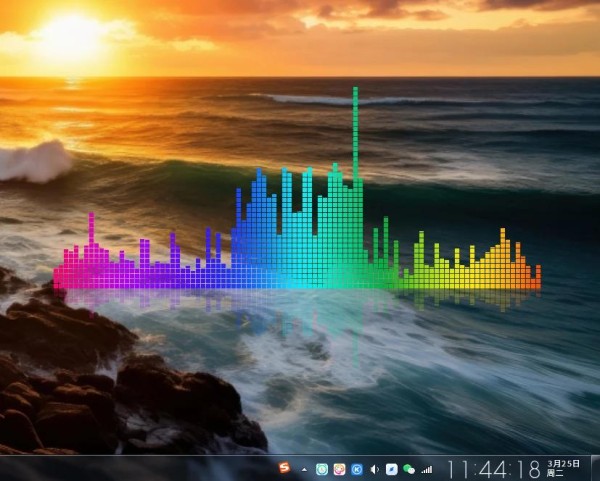Click the show desktop button at the taskbar edge
This screenshot has width=600, height=481.
pos(595,468)
